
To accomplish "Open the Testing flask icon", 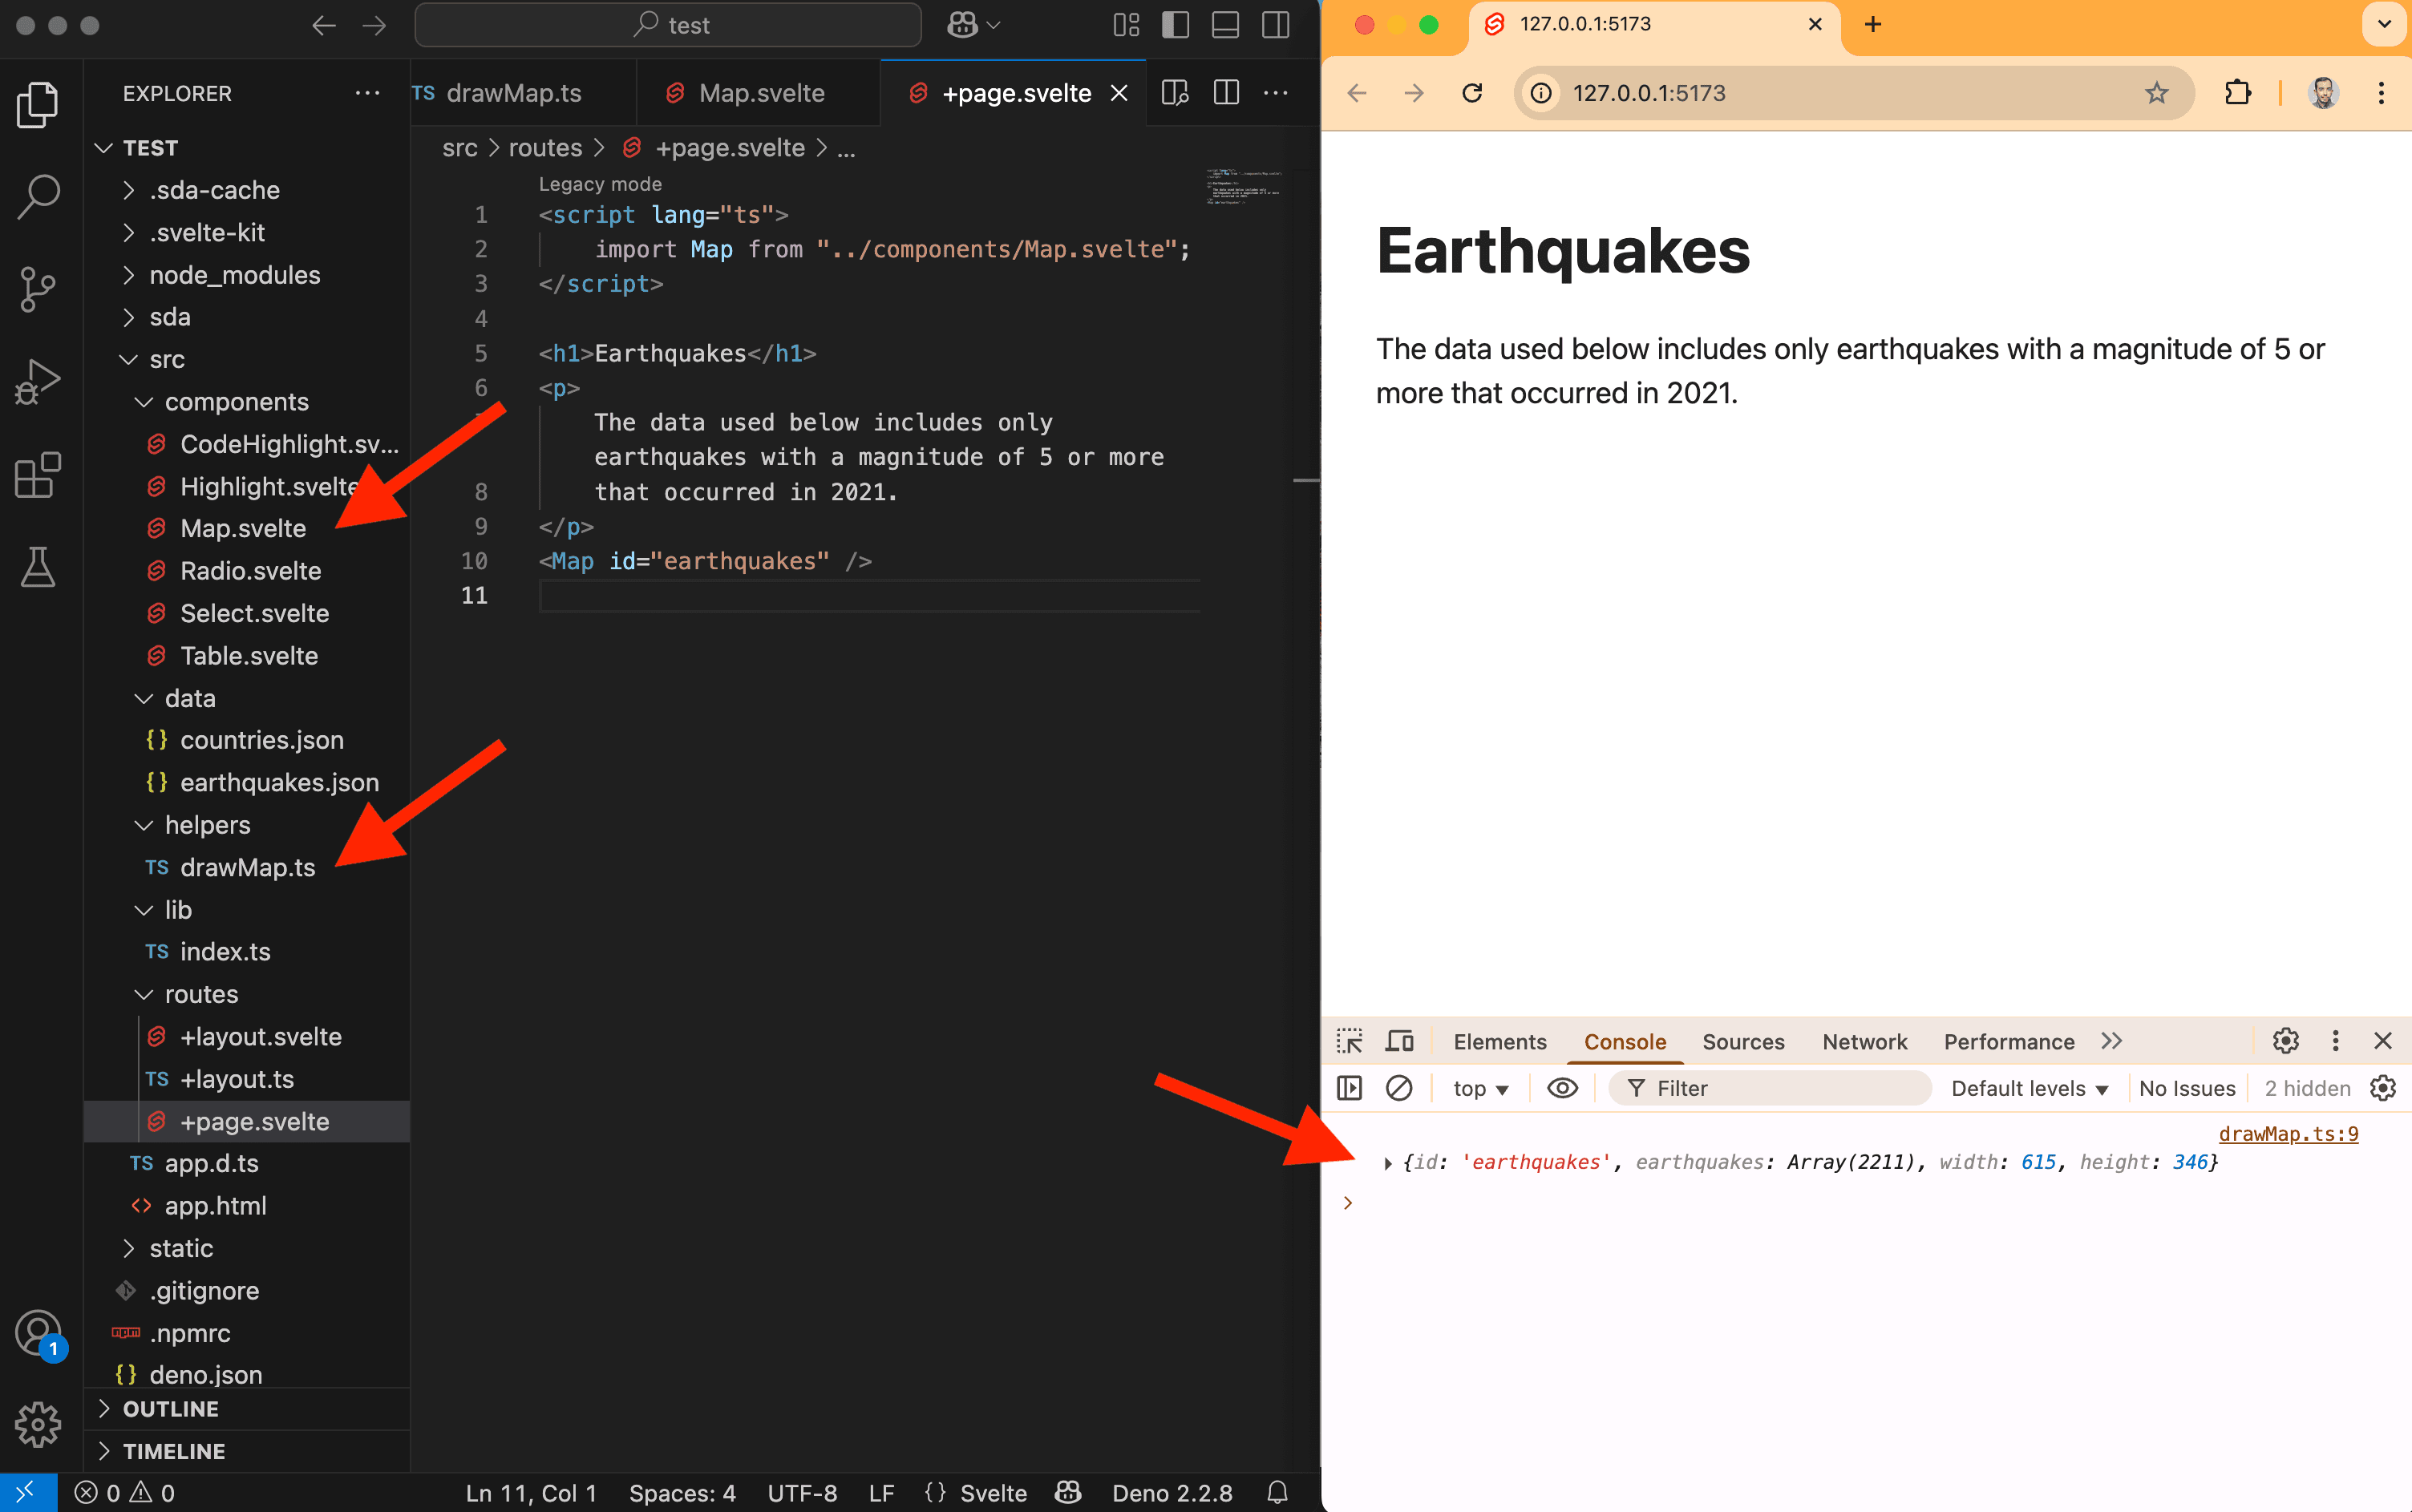I will tap(38, 567).
